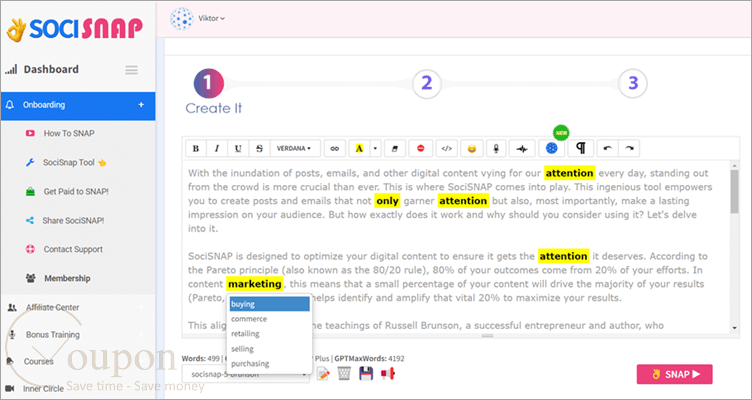Open the Viktor user menu
Screen dimensions: 752x400
click(x=212, y=18)
